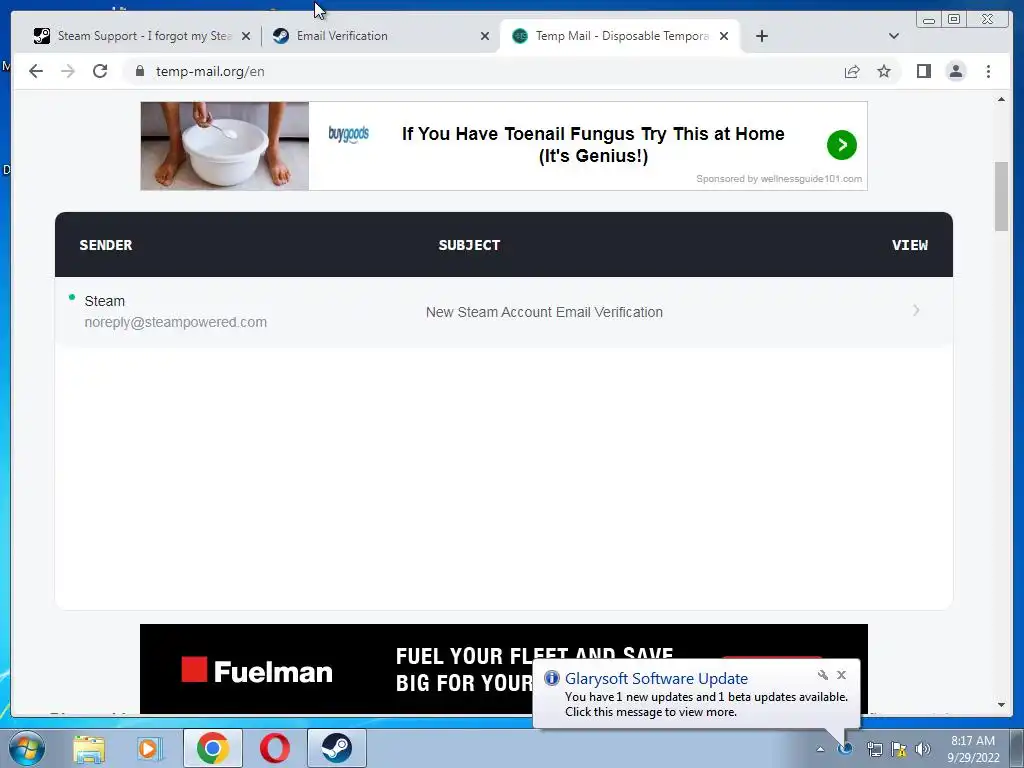1024x768 pixels.
Task: Click the green arrow on toenail ad
Action: [841, 145]
